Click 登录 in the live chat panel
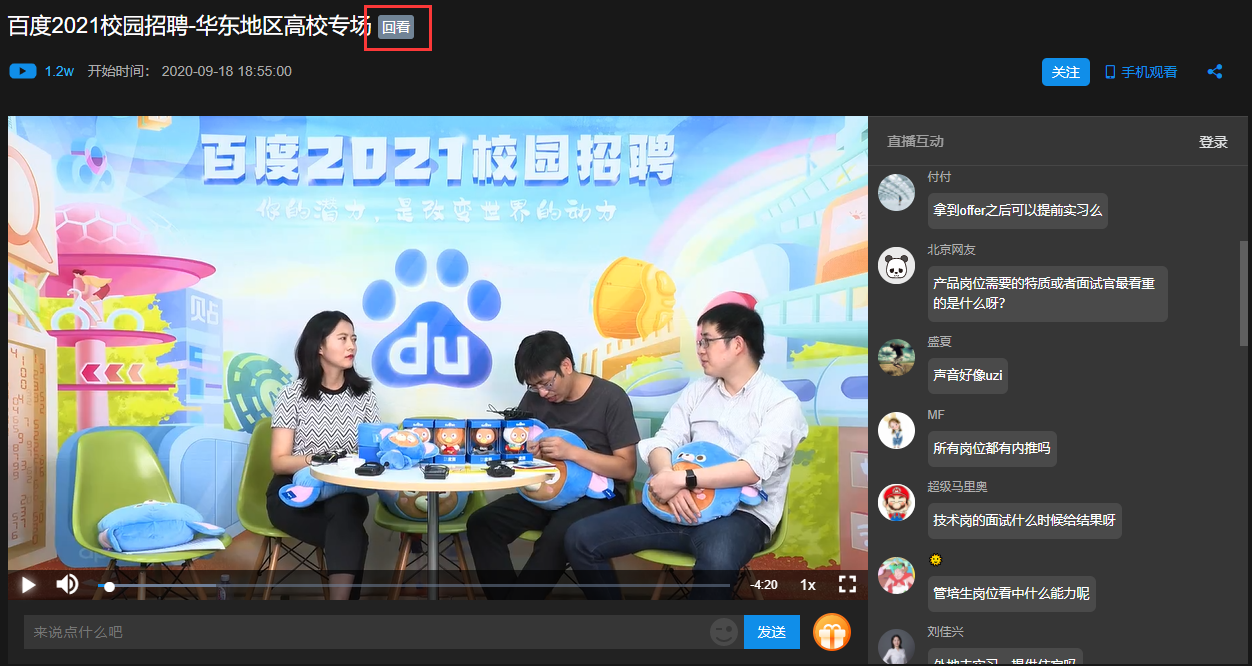This screenshot has height=666, width=1252. (x=1213, y=142)
